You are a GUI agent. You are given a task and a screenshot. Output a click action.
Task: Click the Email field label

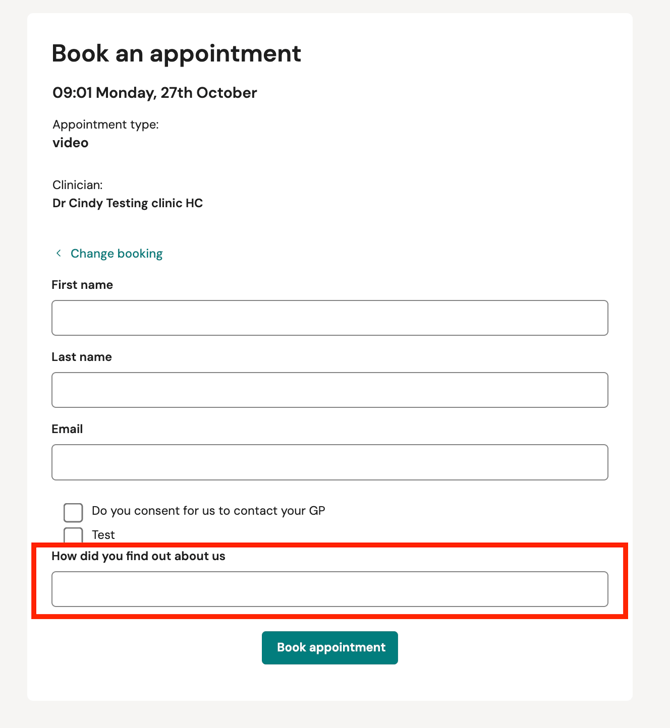(x=67, y=429)
